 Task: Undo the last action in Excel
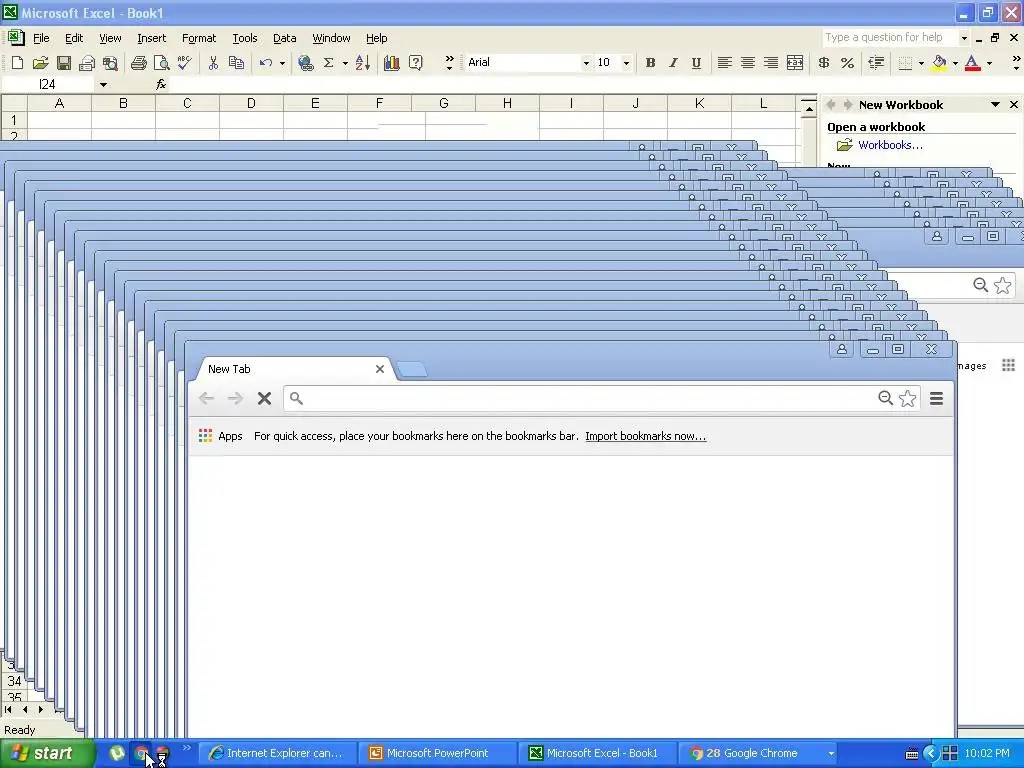[266, 63]
